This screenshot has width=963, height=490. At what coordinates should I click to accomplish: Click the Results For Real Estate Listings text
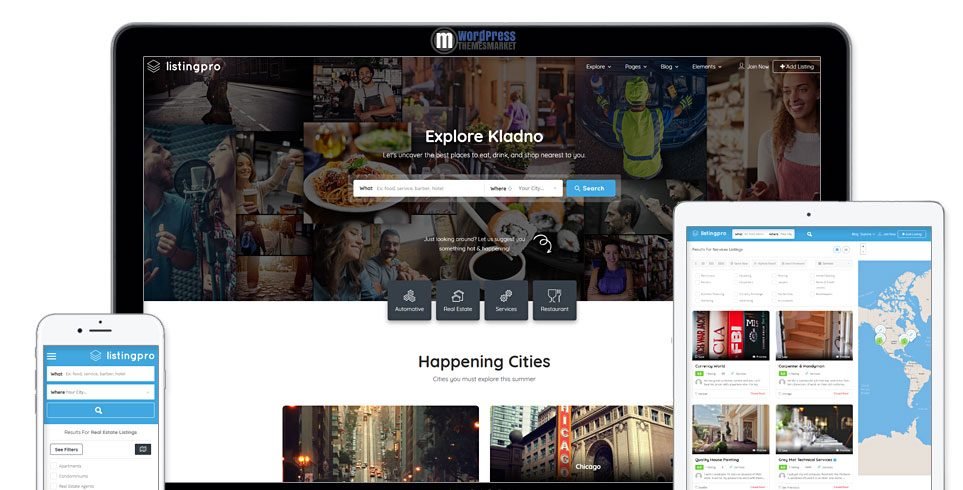pos(101,432)
